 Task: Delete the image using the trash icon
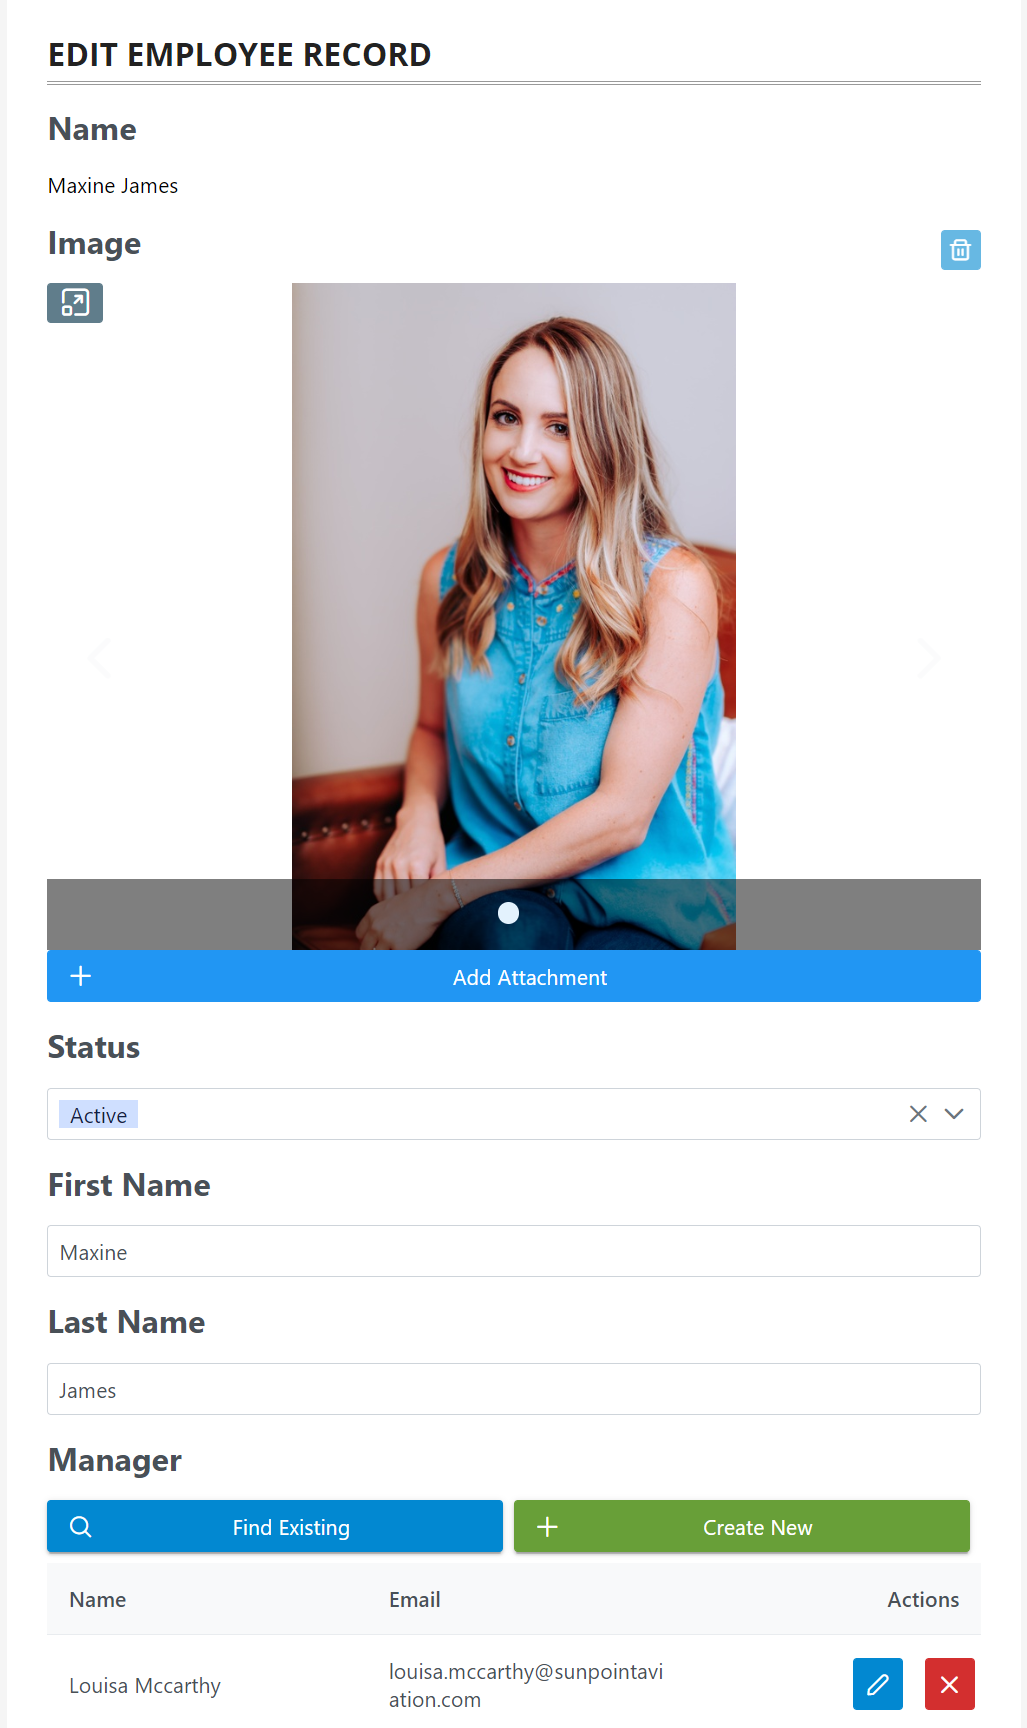click(960, 250)
